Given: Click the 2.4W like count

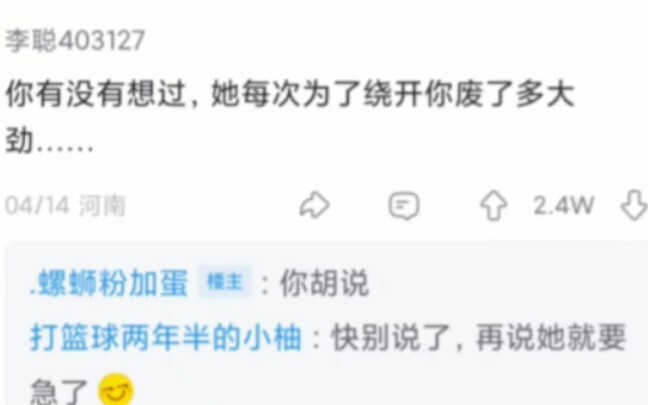Looking at the screenshot, I should click(563, 205).
